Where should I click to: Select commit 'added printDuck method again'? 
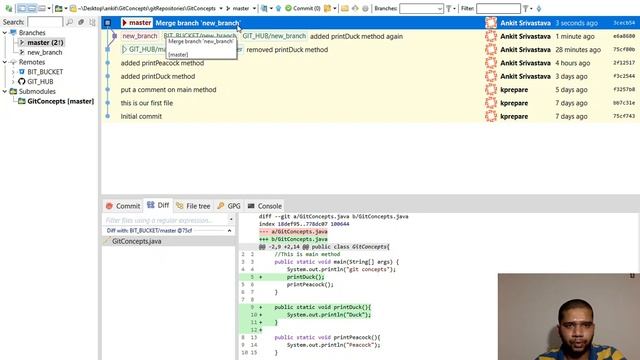[356, 36]
